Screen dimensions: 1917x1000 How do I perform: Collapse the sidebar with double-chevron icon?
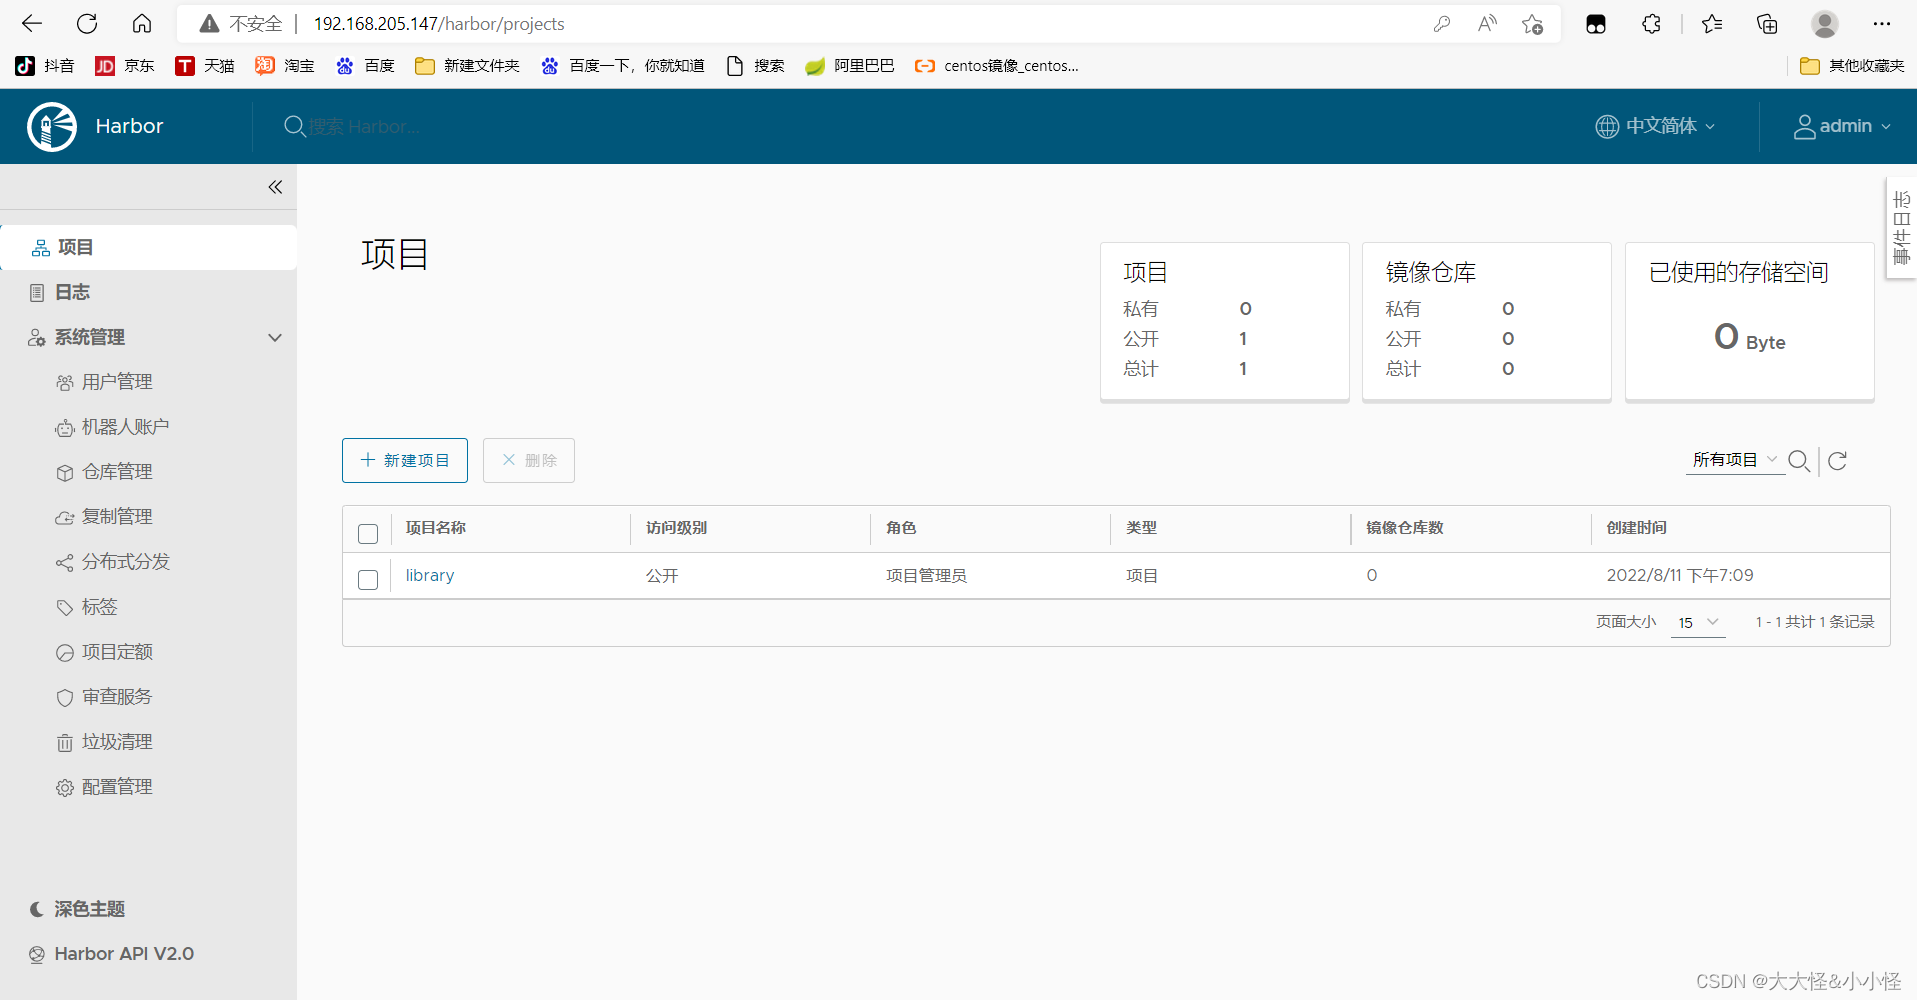click(275, 187)
